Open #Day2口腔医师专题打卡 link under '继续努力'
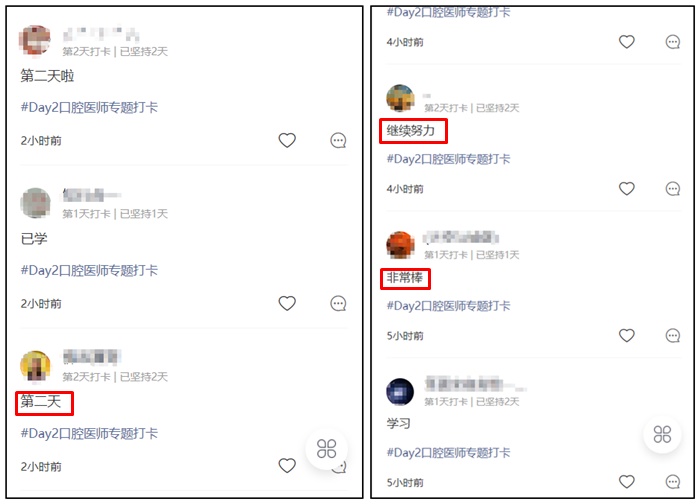 [x=448, y=159]
